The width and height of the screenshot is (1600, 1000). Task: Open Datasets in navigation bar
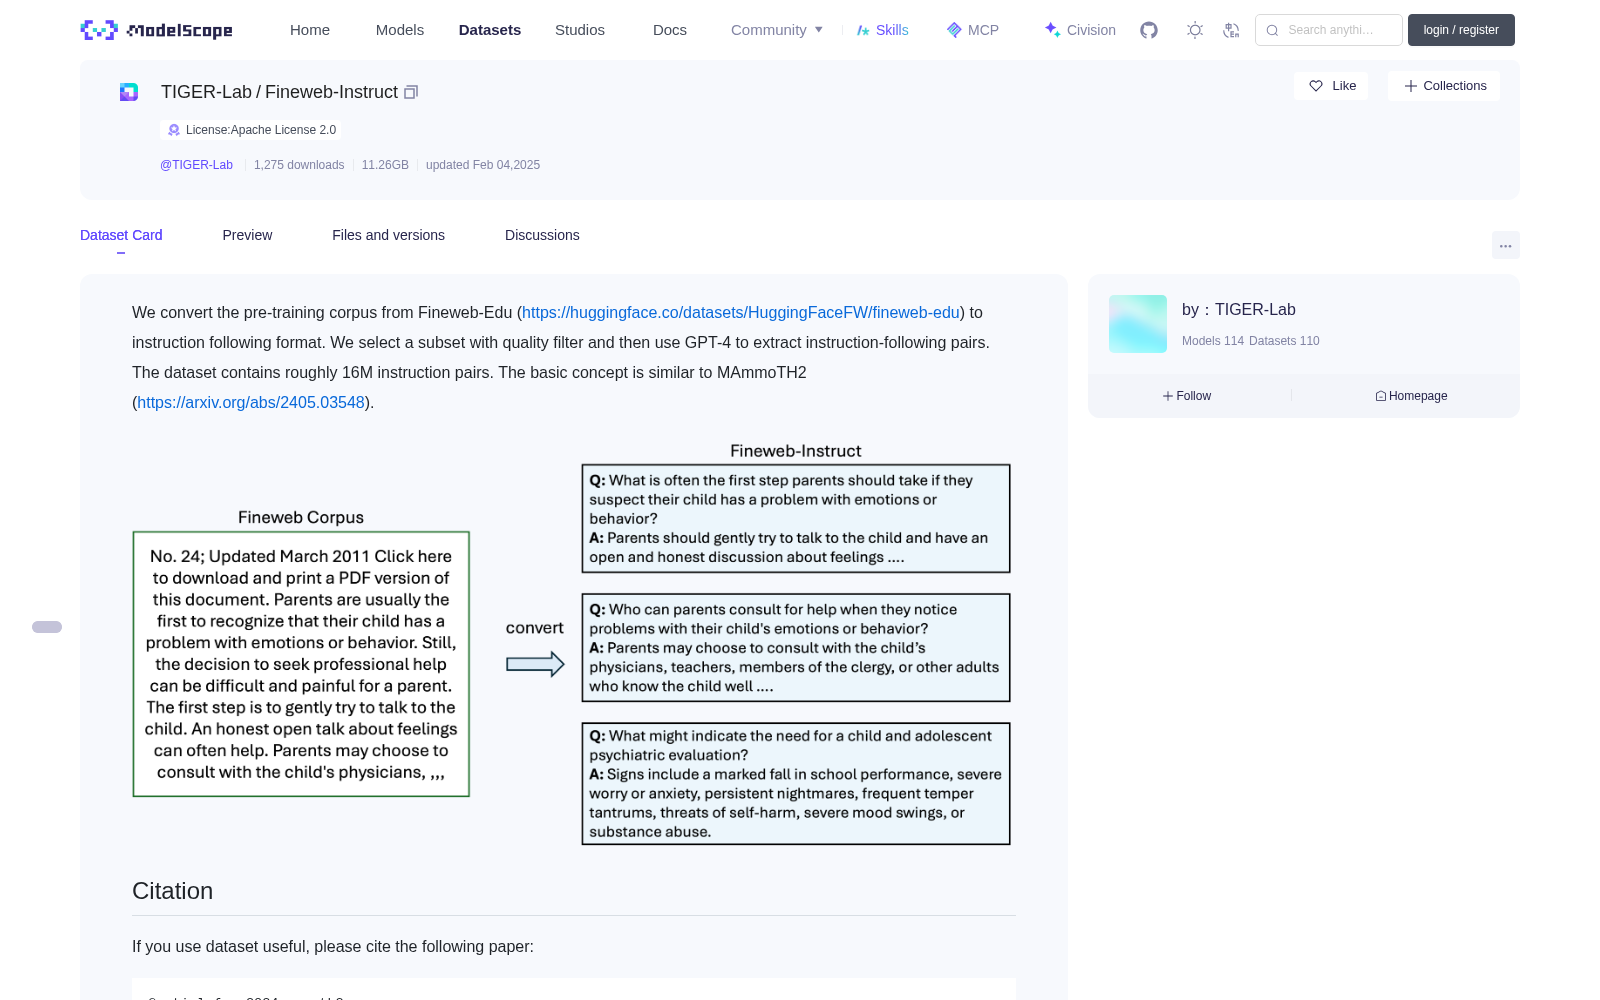490,30
